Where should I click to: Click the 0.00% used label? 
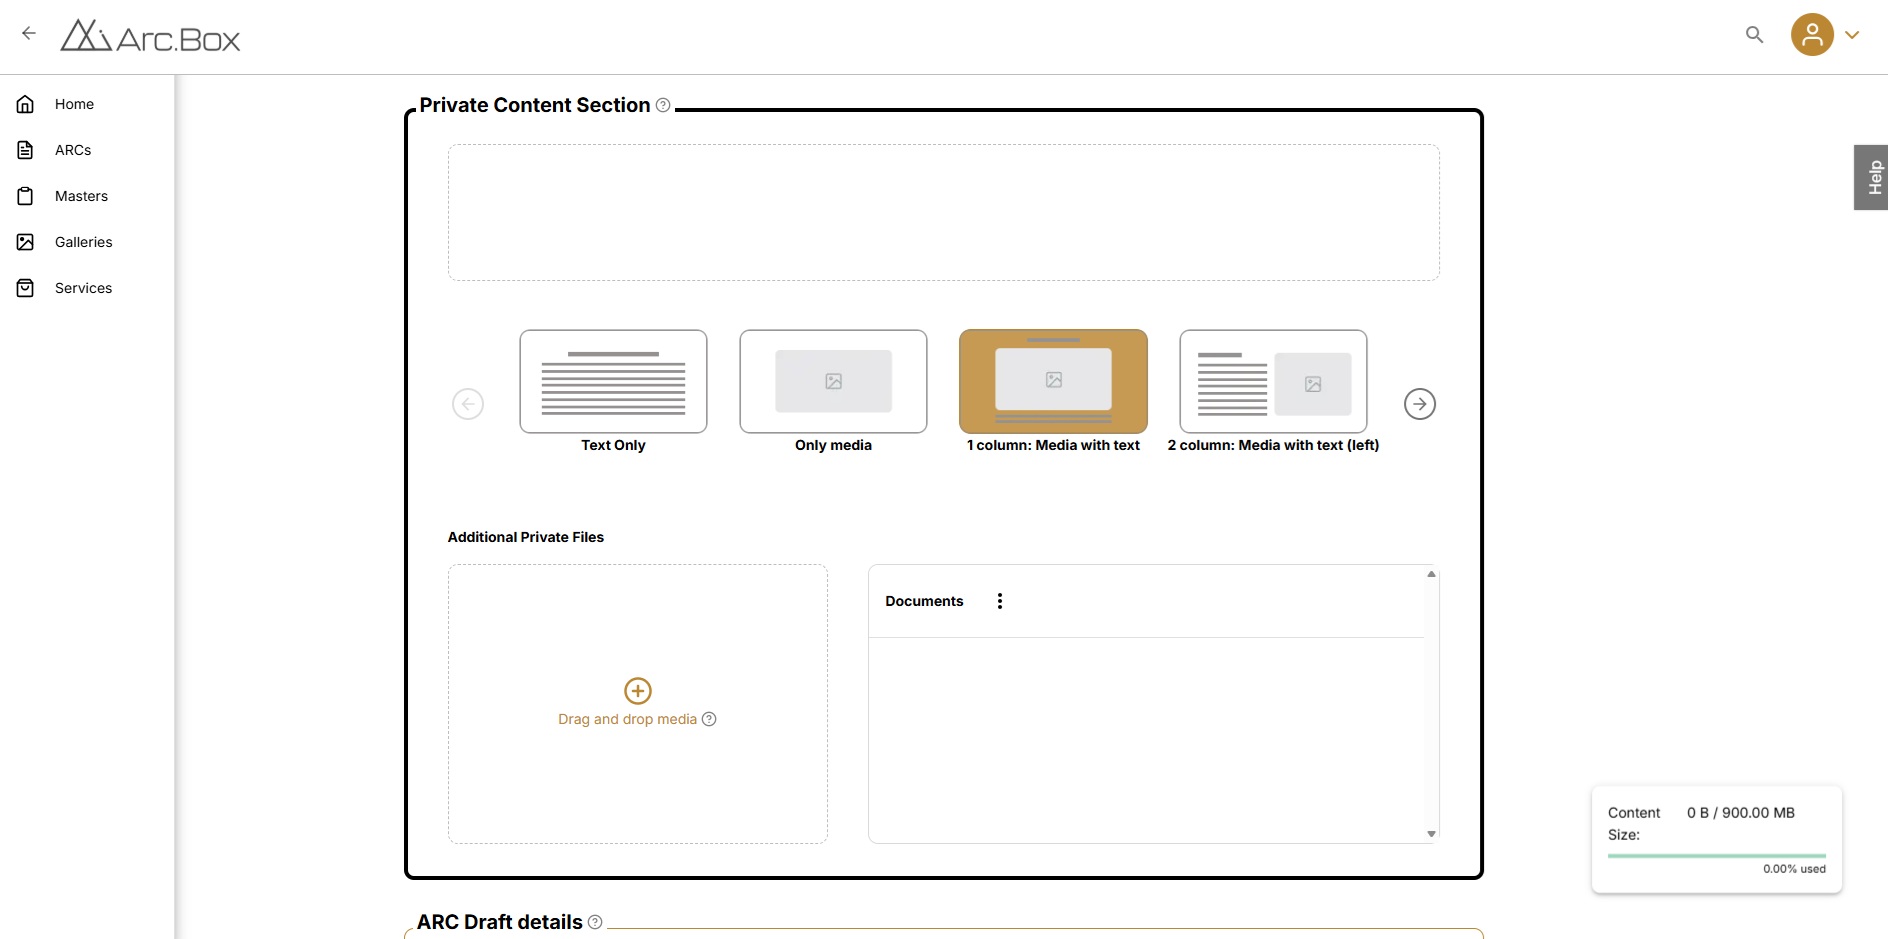point(1794,869)
